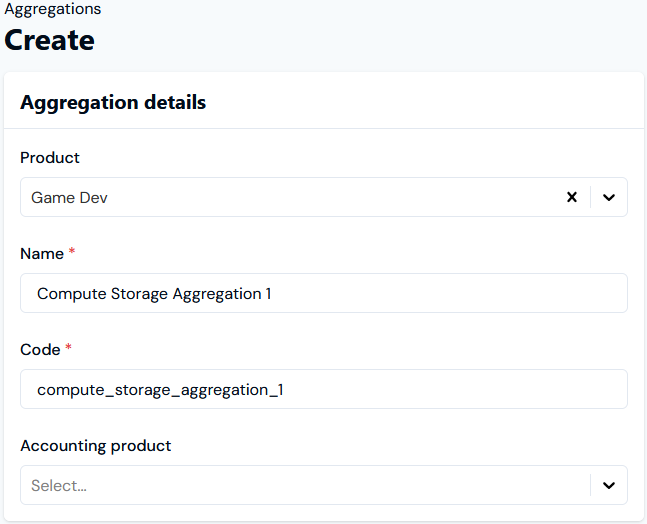Click the Code field label
Screen dimensions: 647x524
coord(40,349)
